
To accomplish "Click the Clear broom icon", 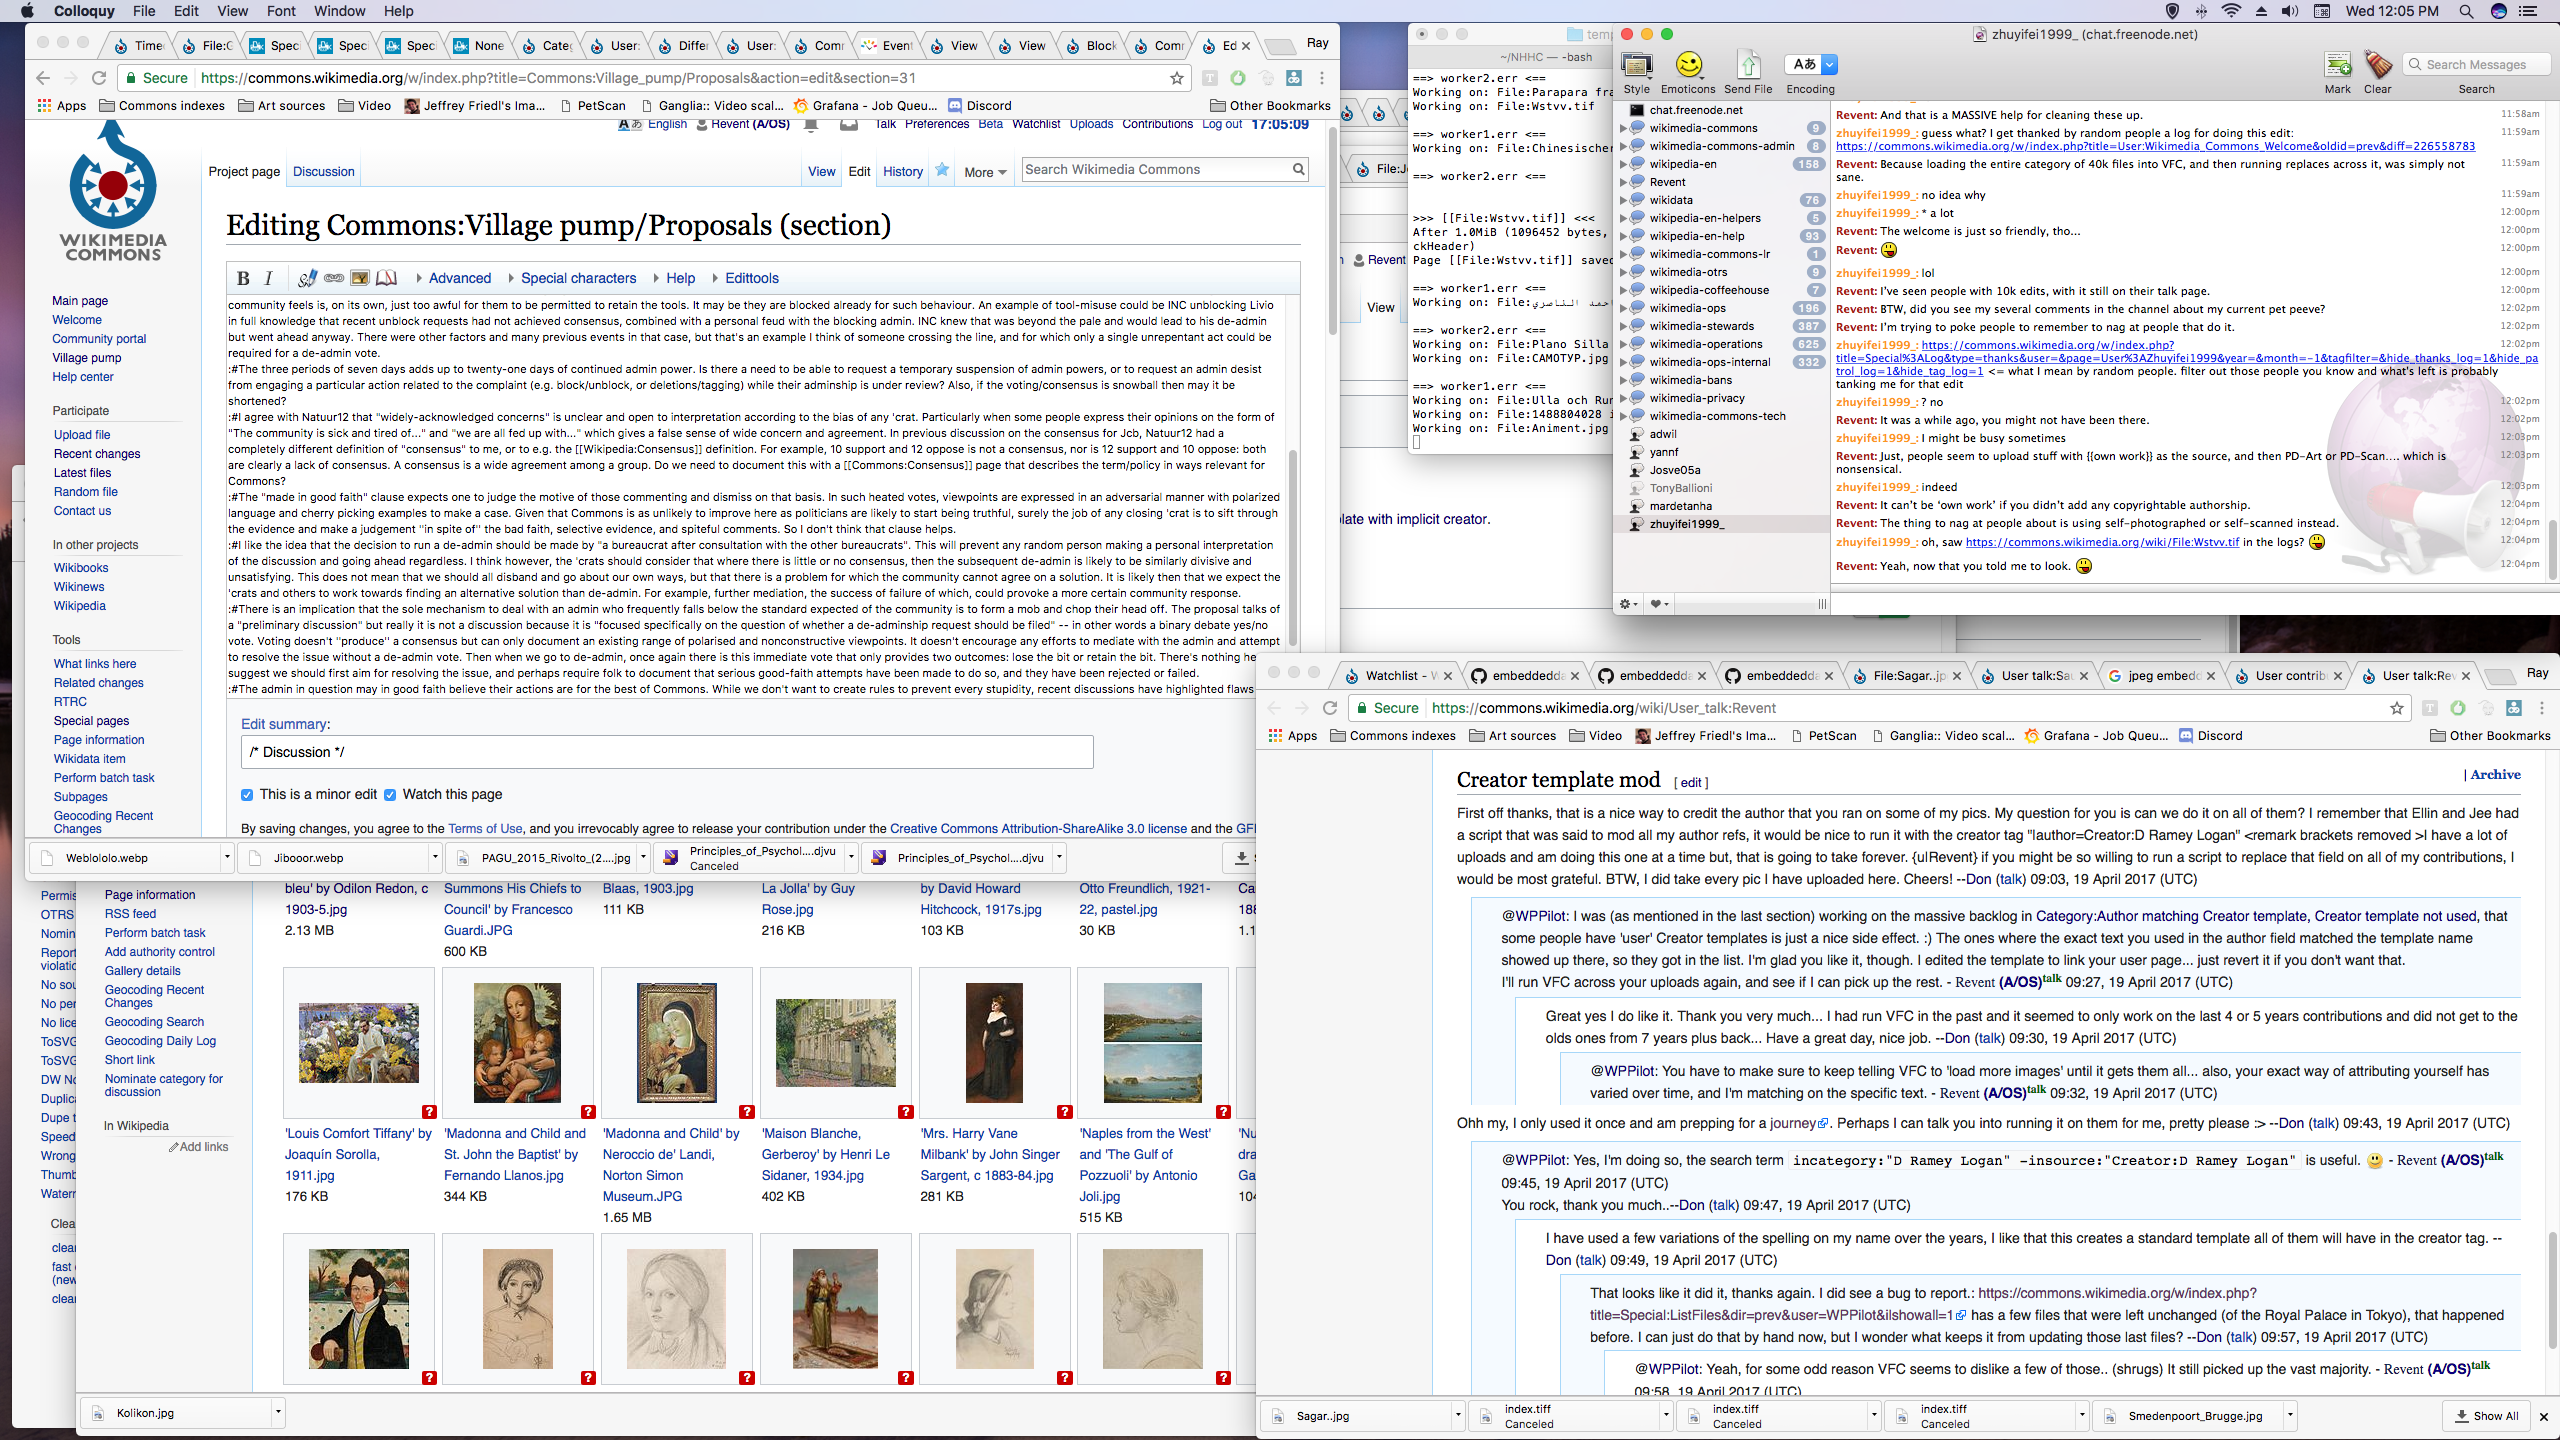I will (2378, 71).
